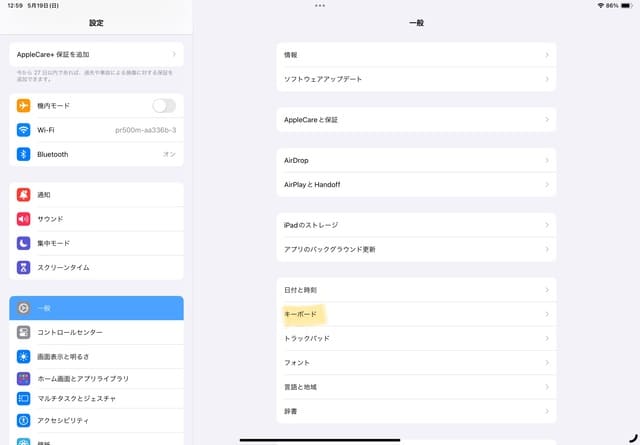Open 通知 settings in sidebar
Screen dimensions: 640x445
(x=96, y=195)
